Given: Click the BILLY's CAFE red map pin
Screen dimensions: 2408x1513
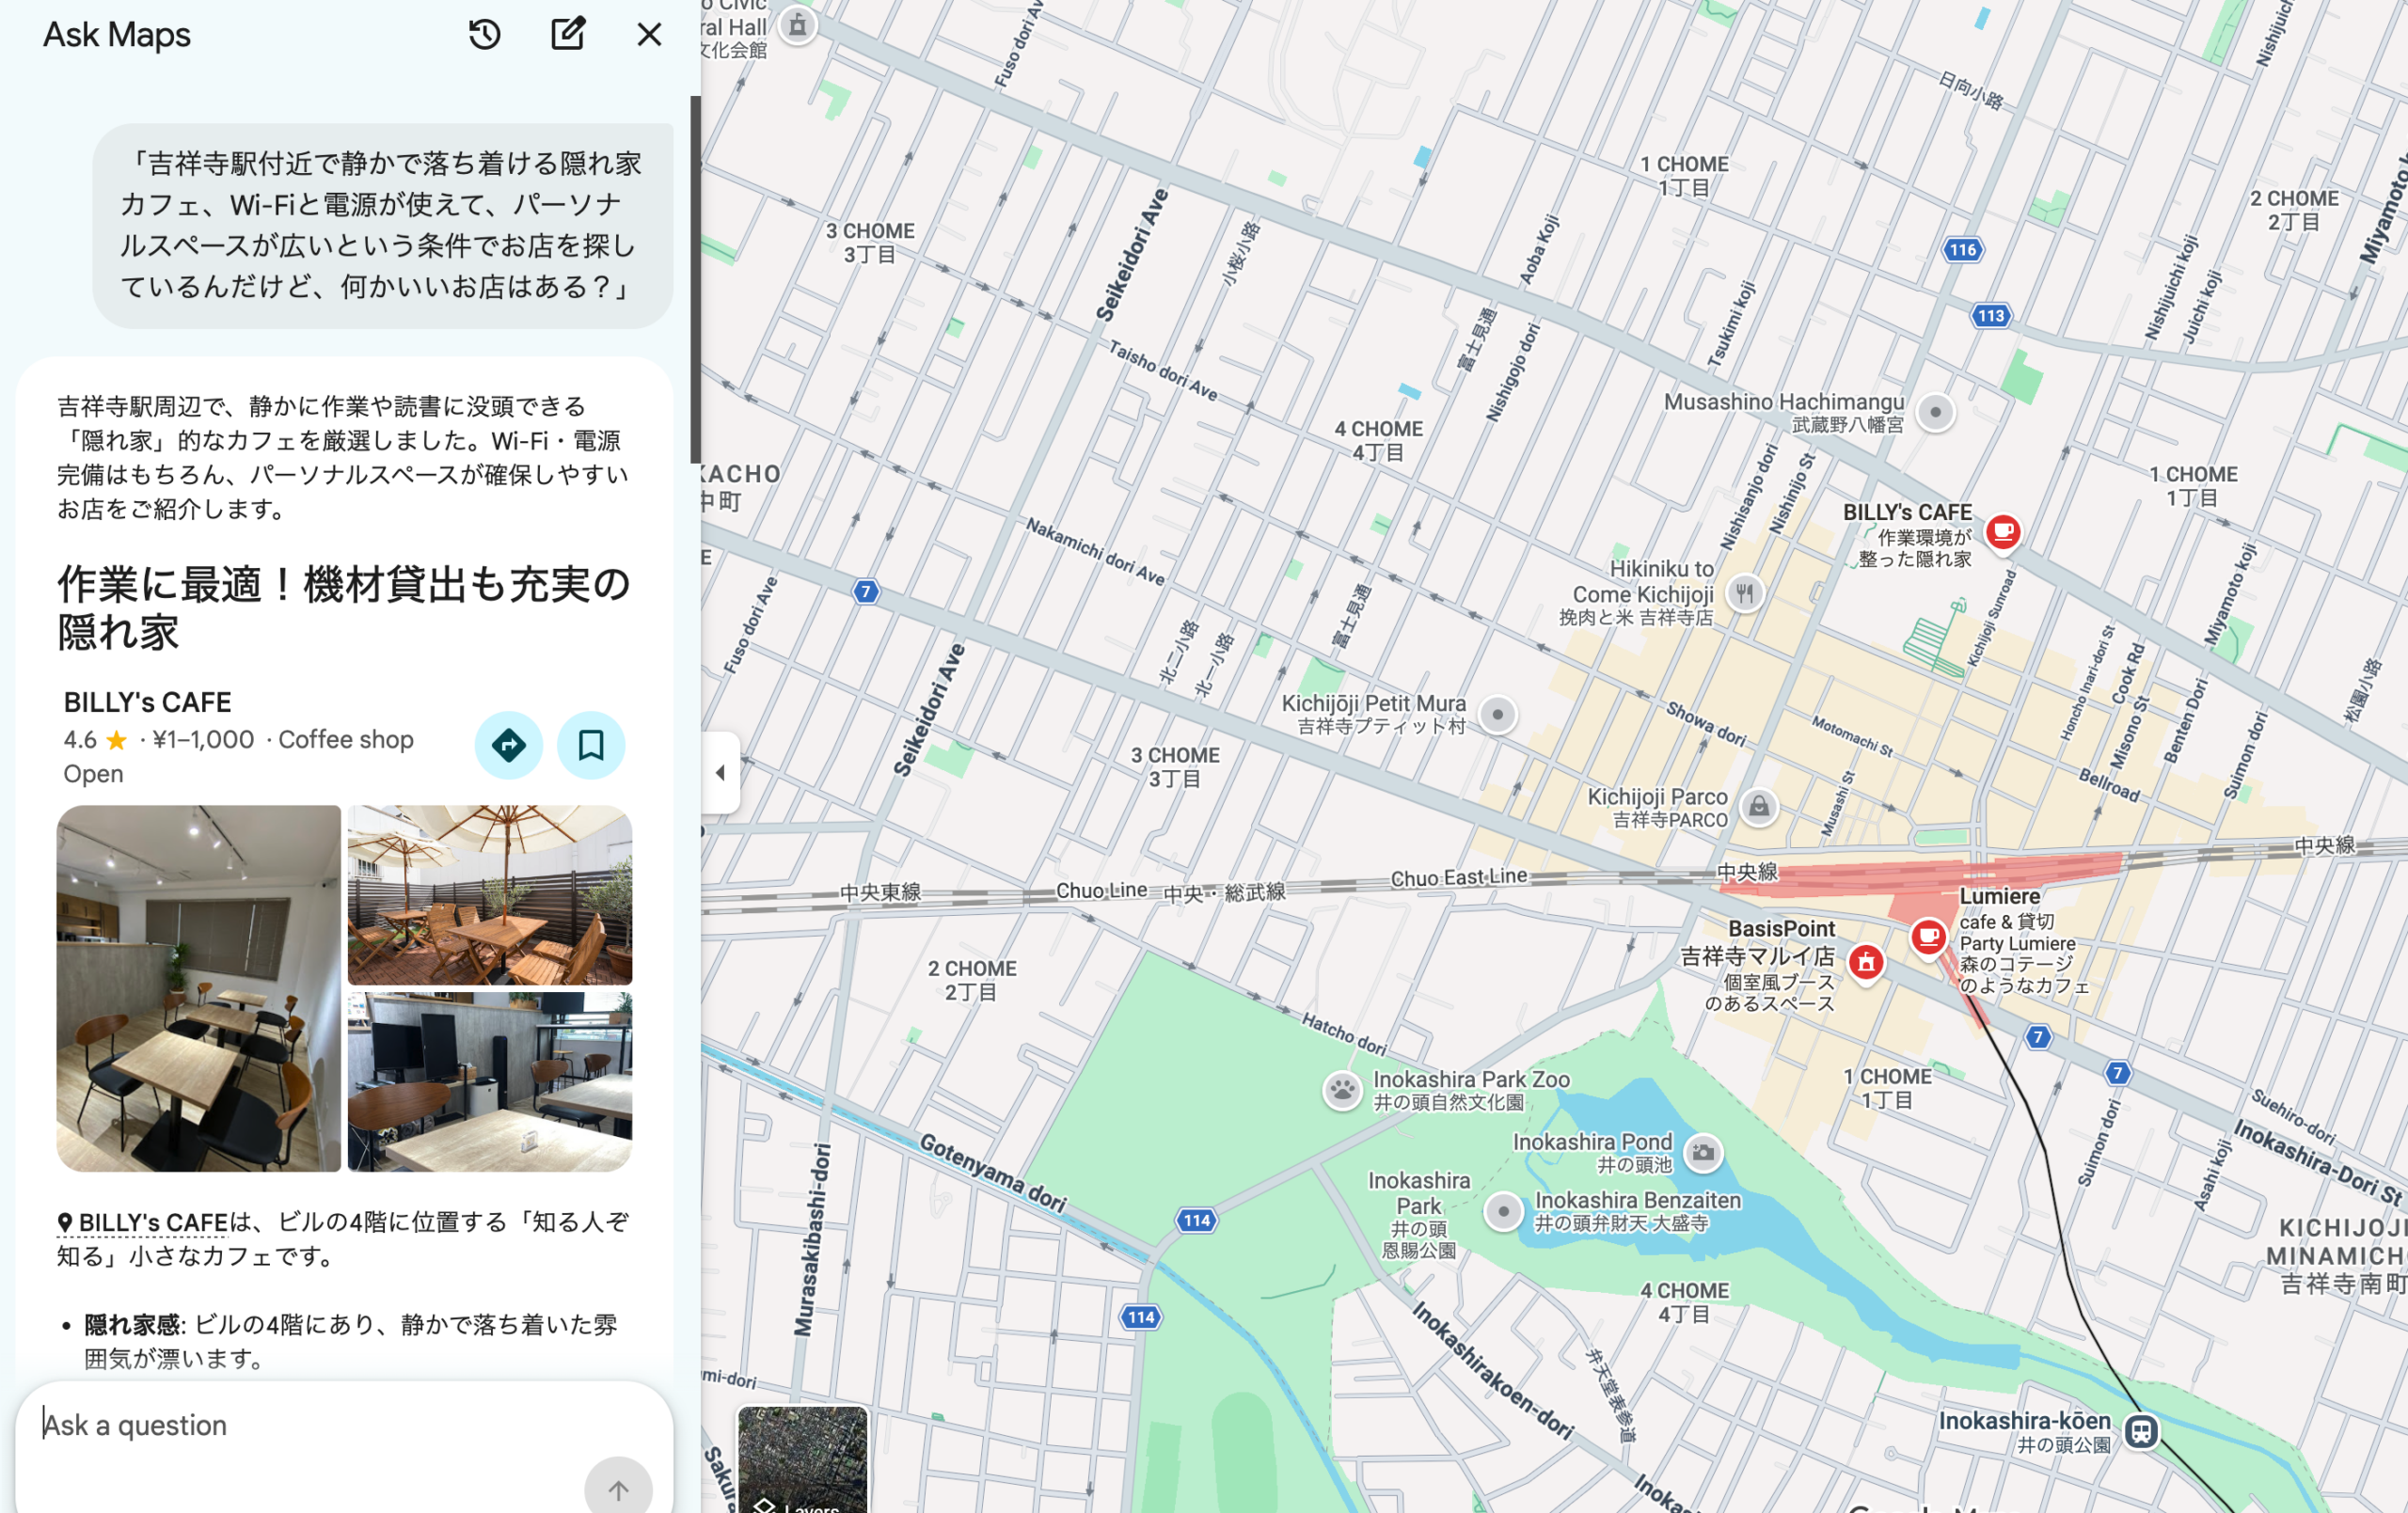Looking at the screenshot, I should [x=2002, y=530].
